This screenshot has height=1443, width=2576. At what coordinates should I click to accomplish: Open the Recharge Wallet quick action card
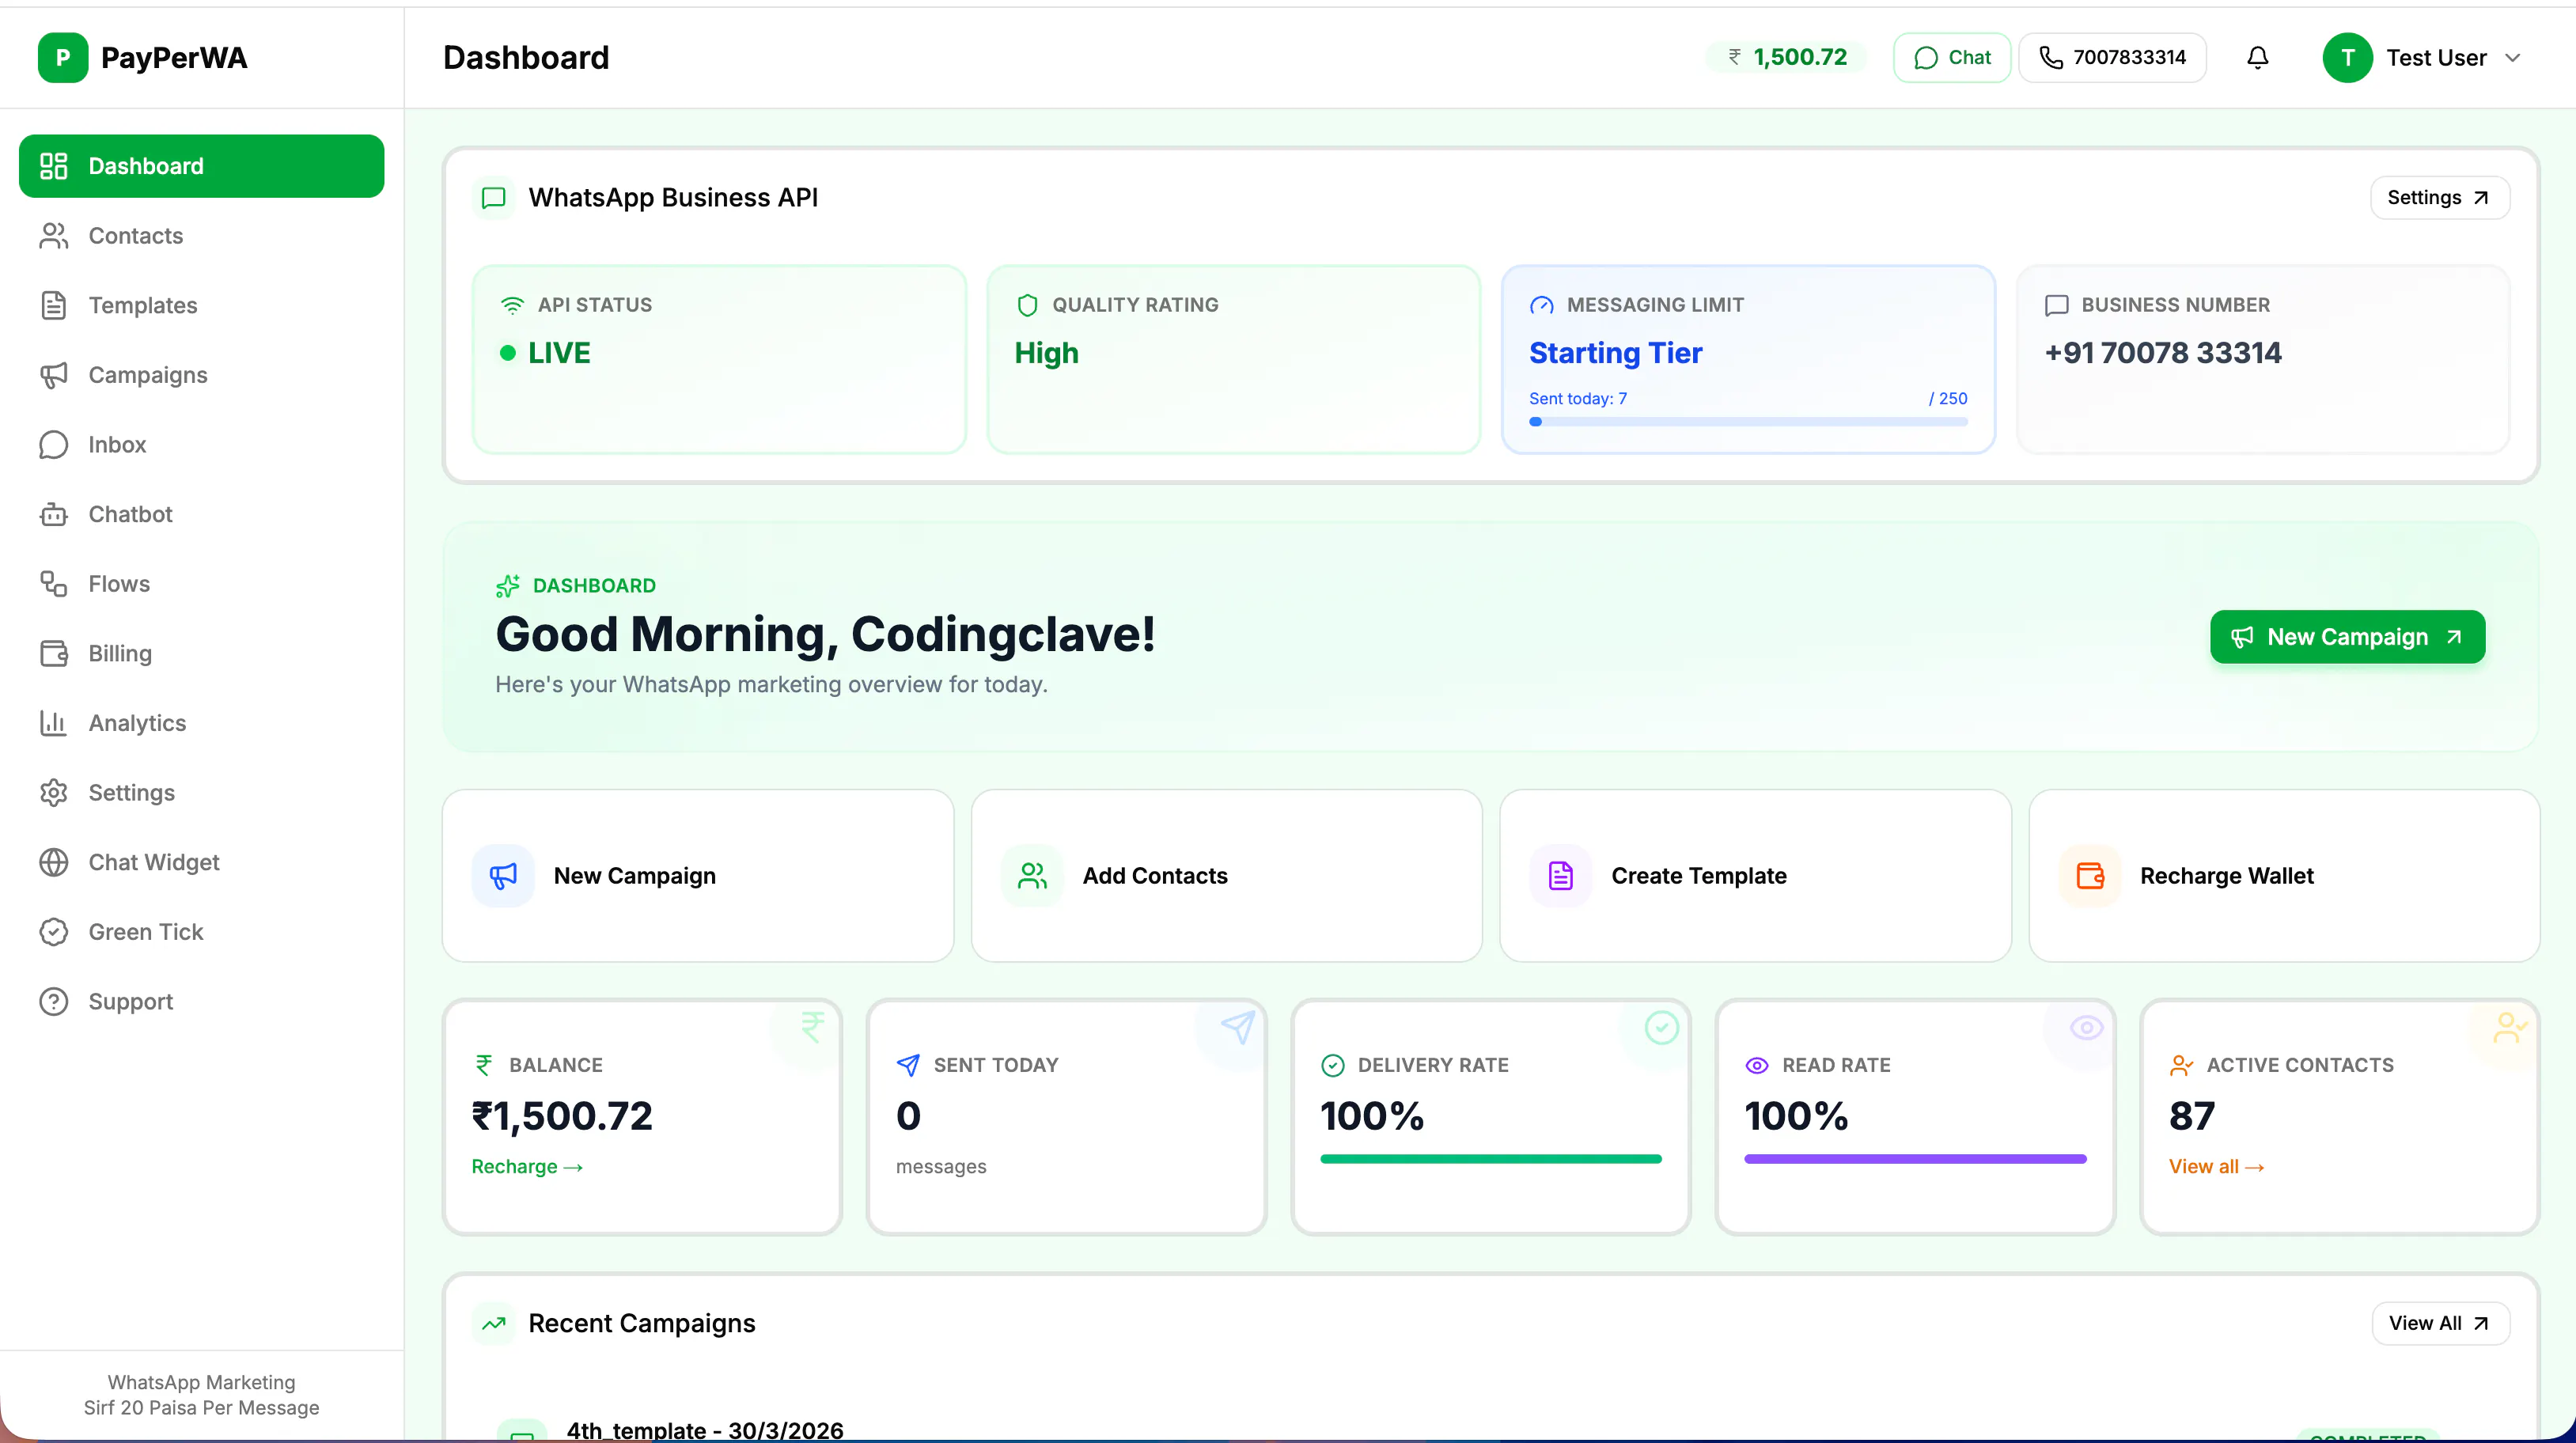pyautogui.click(x=2284, y=876)
